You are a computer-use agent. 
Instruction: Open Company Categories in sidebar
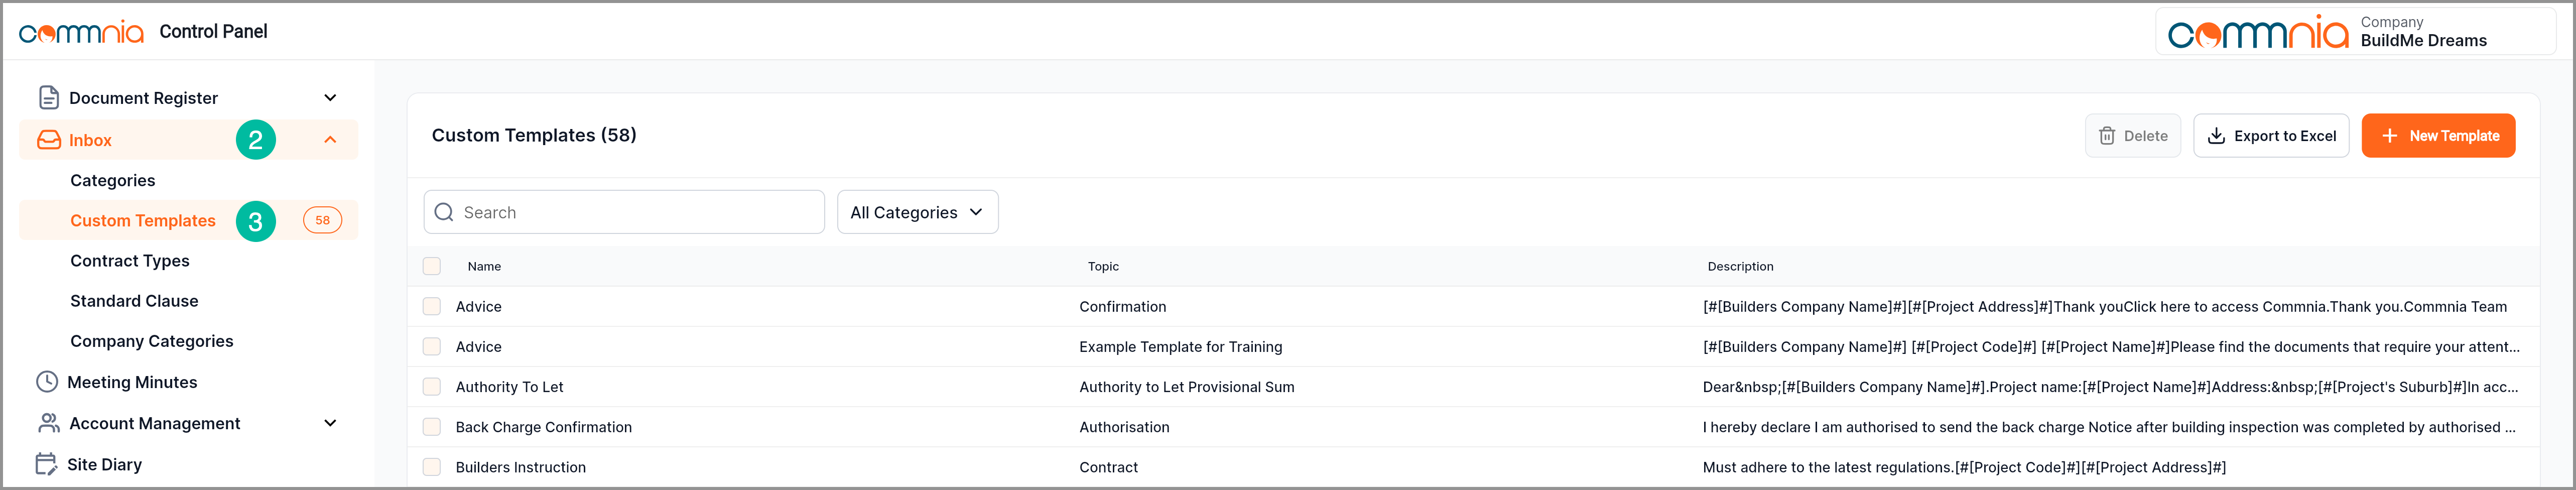coord(152,341)
